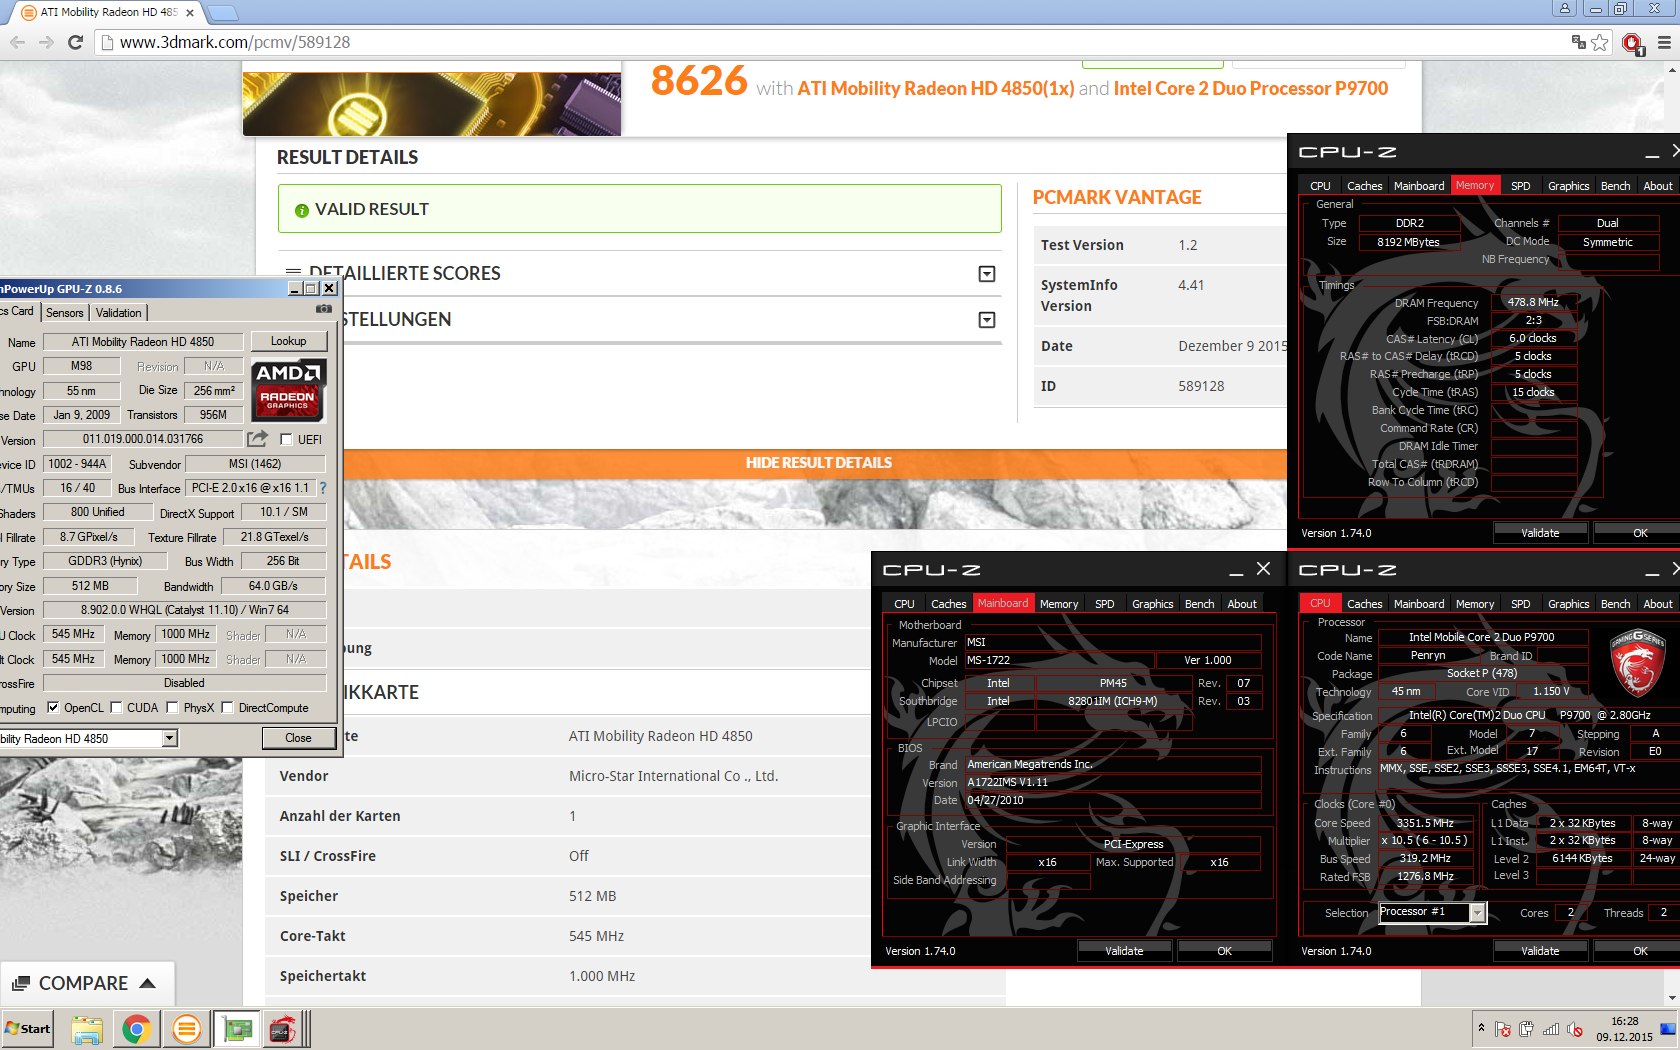Toggle the UEFI checkbox in GPU-Z

point(286,439)
